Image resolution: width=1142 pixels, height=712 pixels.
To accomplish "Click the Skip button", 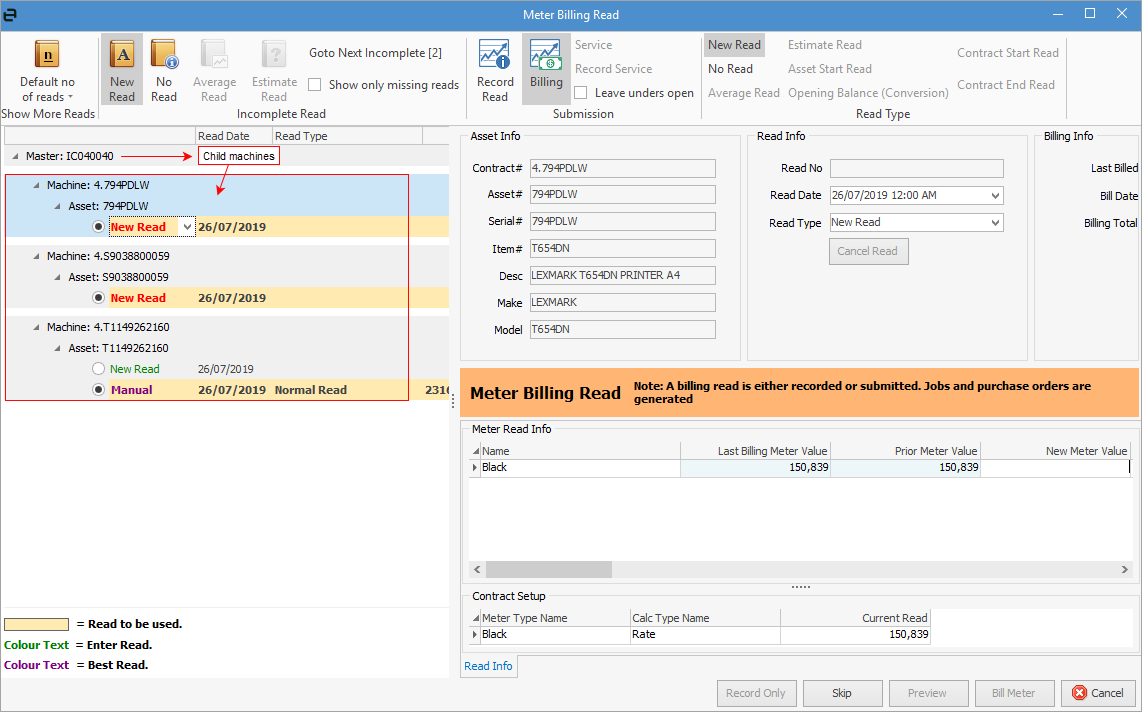I will tap(842, 693).
